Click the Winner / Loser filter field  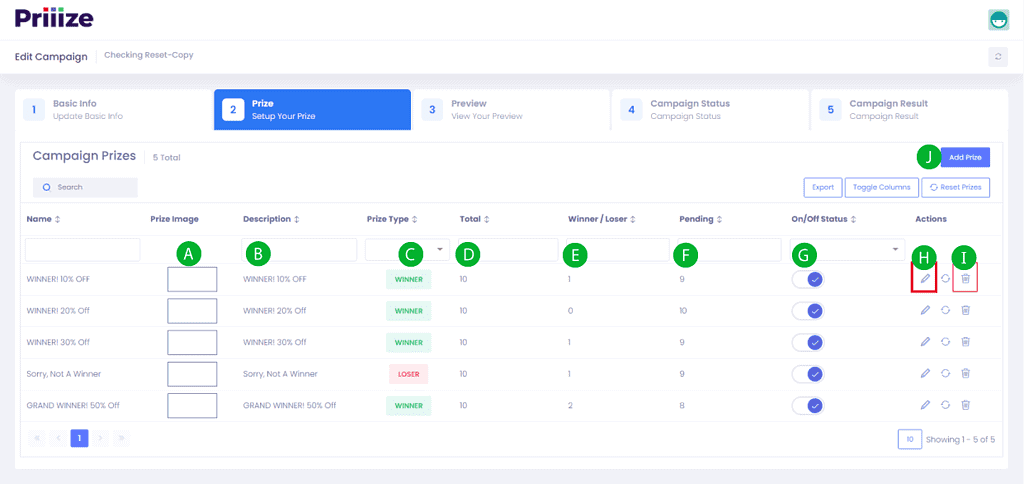(618, 250)
